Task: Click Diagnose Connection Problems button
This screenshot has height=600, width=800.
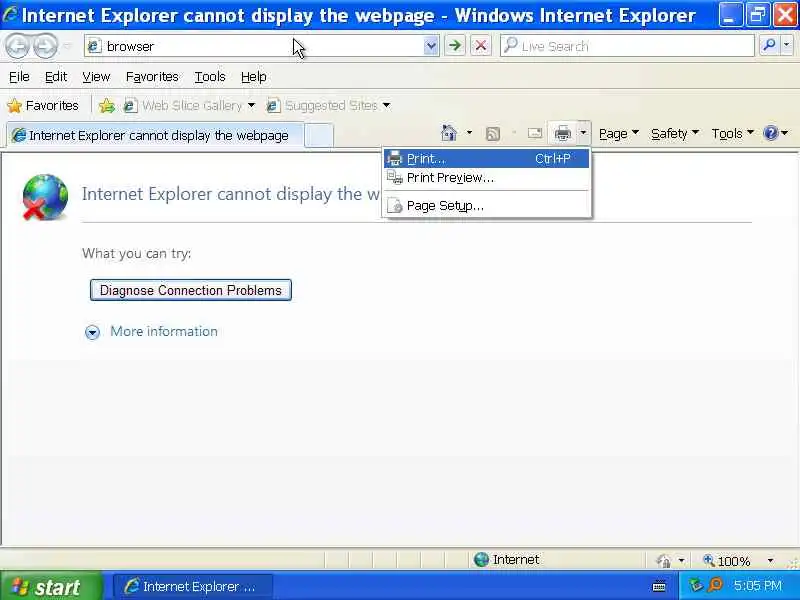Action: tap(191, 290)
